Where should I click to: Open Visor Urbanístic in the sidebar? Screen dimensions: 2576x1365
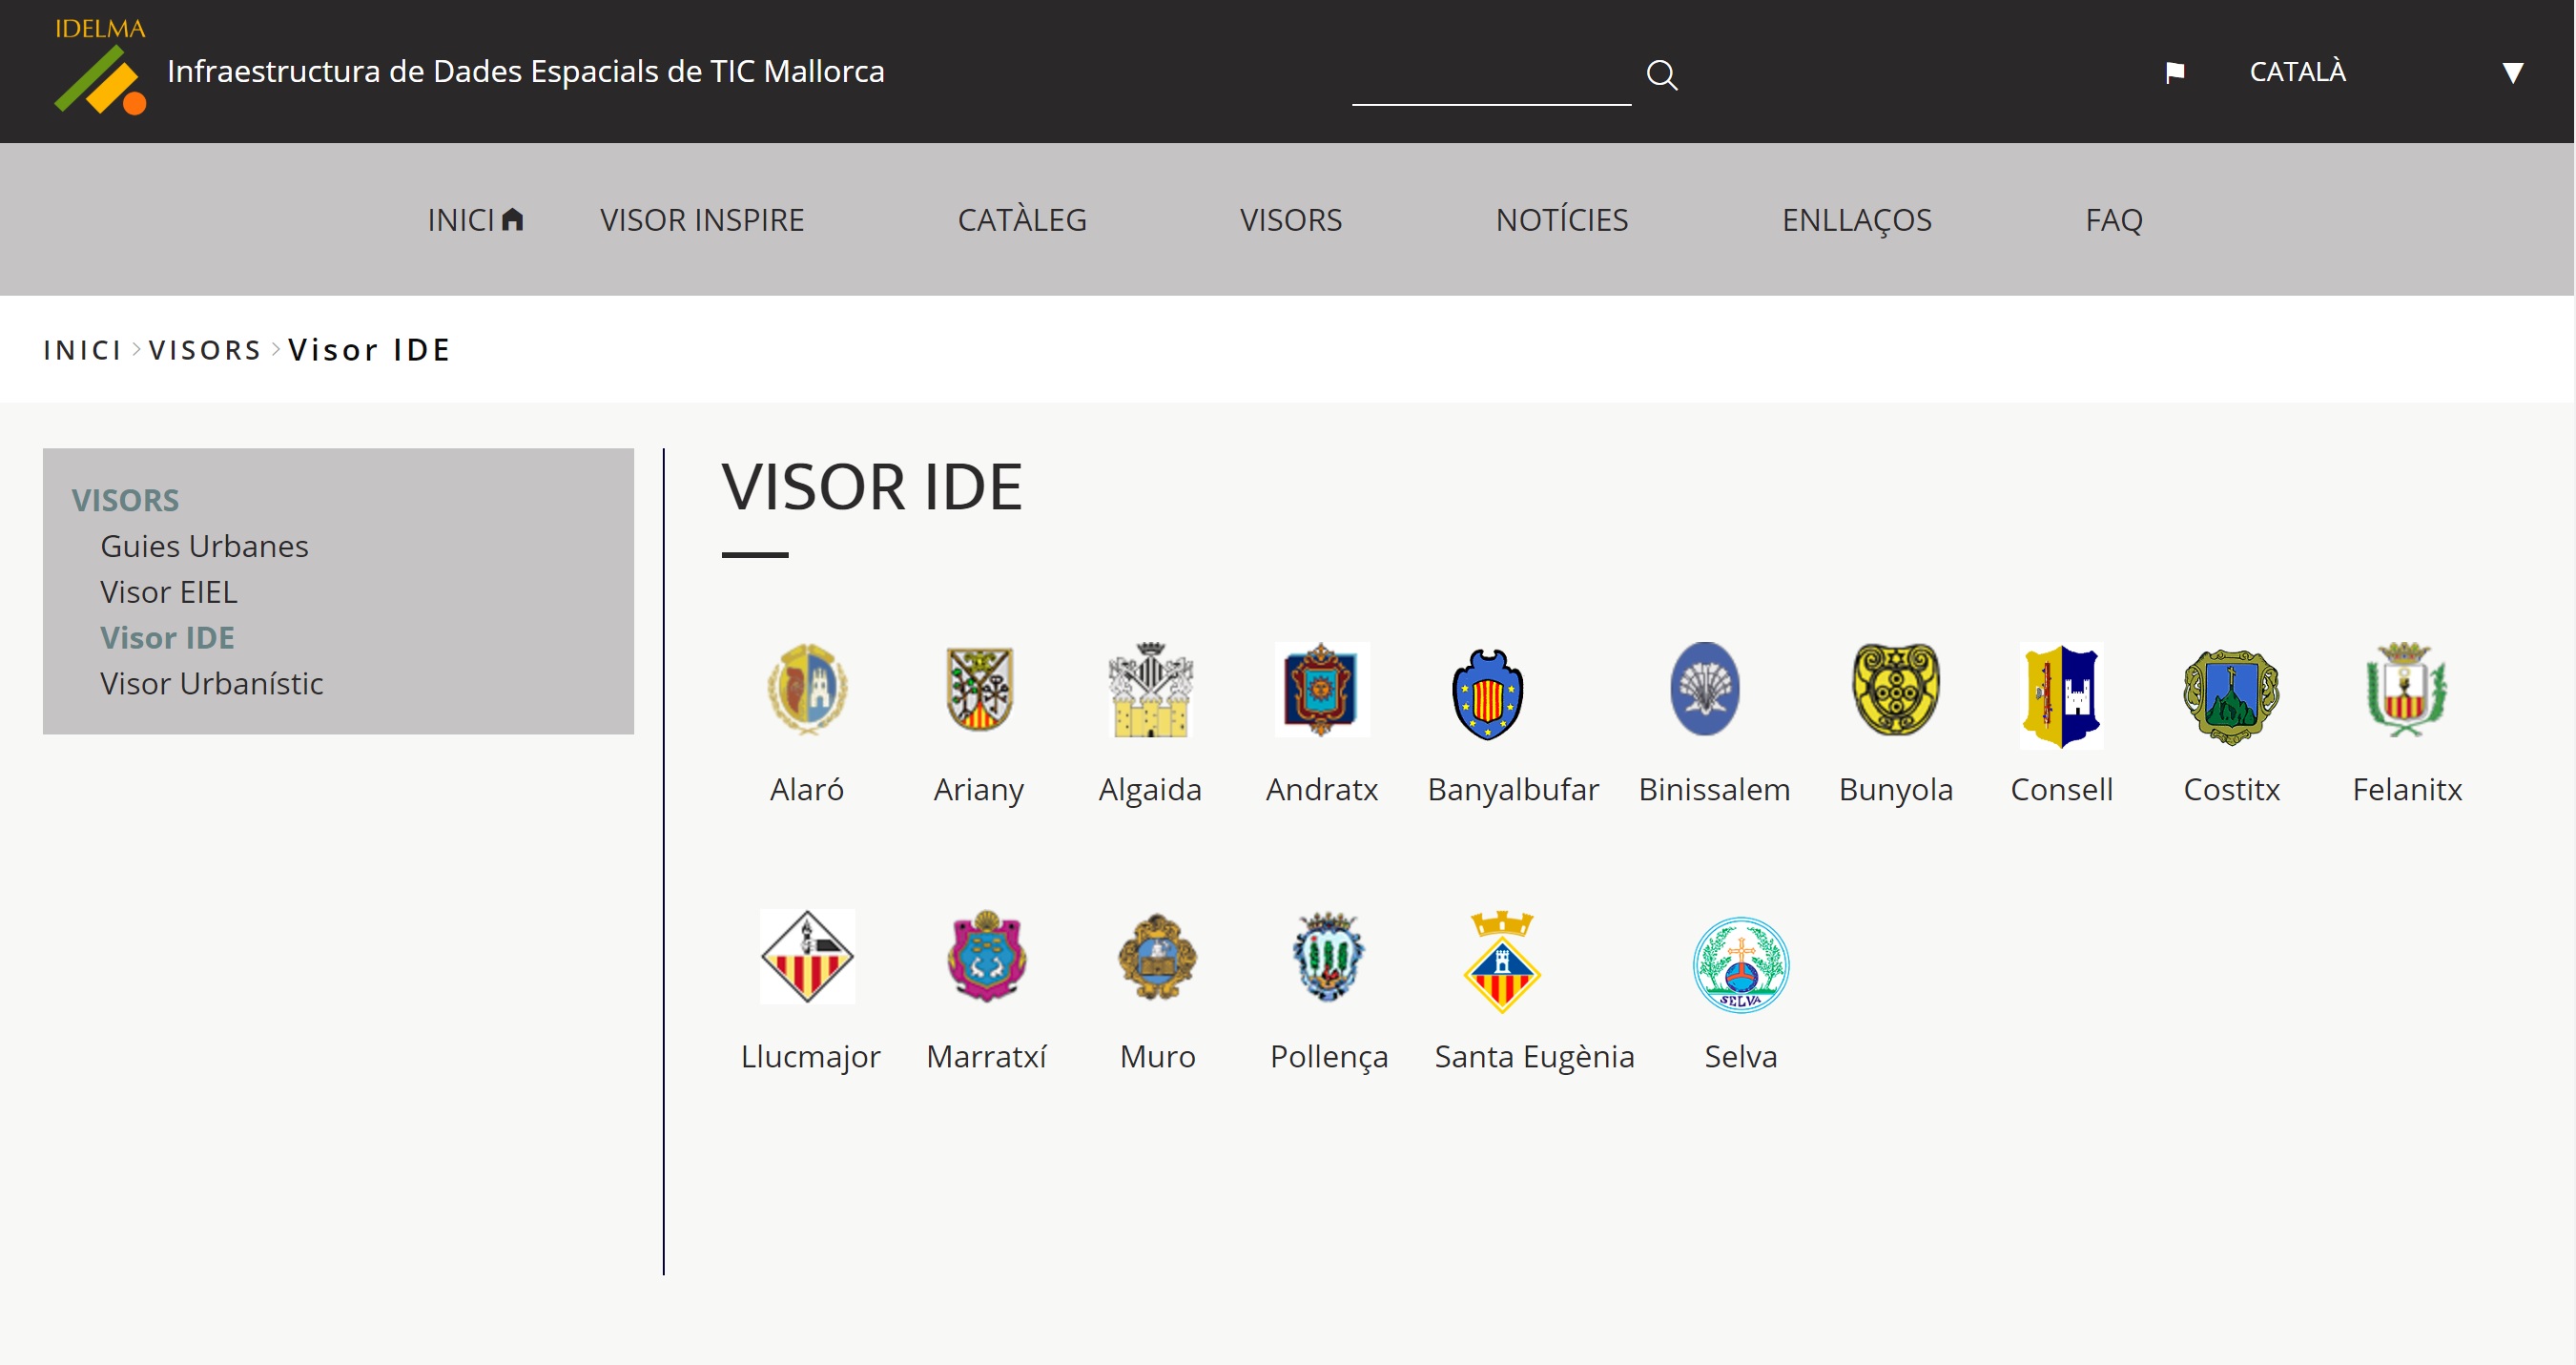click(211, 683)
